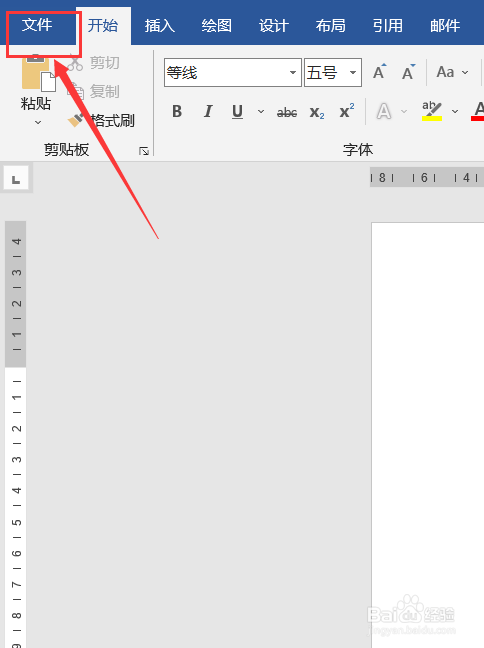Viewport: 484px width, 648px height.
Task: Click the tab stop selector box
Action: pyautogui.click(x=16, y=179)
